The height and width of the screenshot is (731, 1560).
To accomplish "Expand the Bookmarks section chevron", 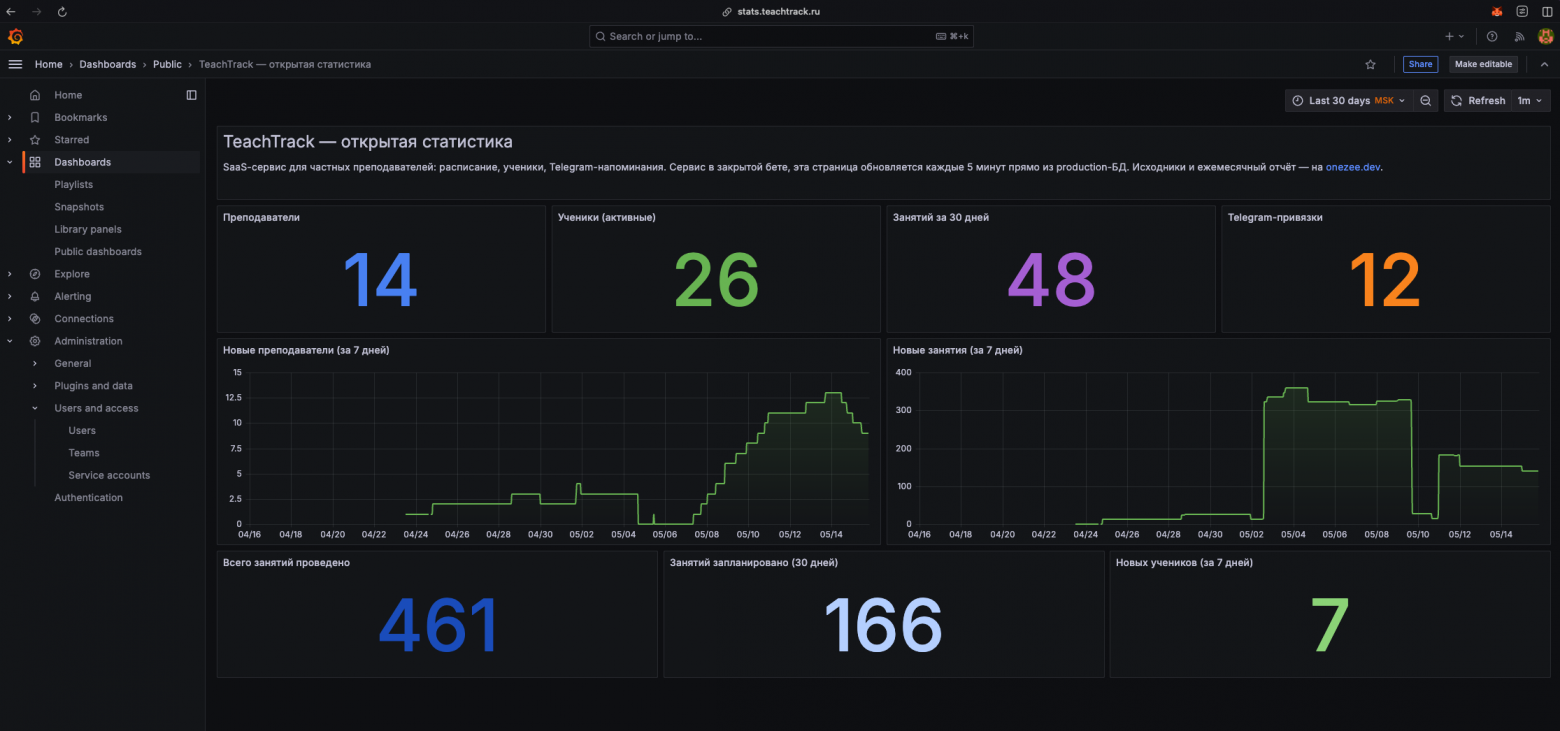I will point(10,117).
